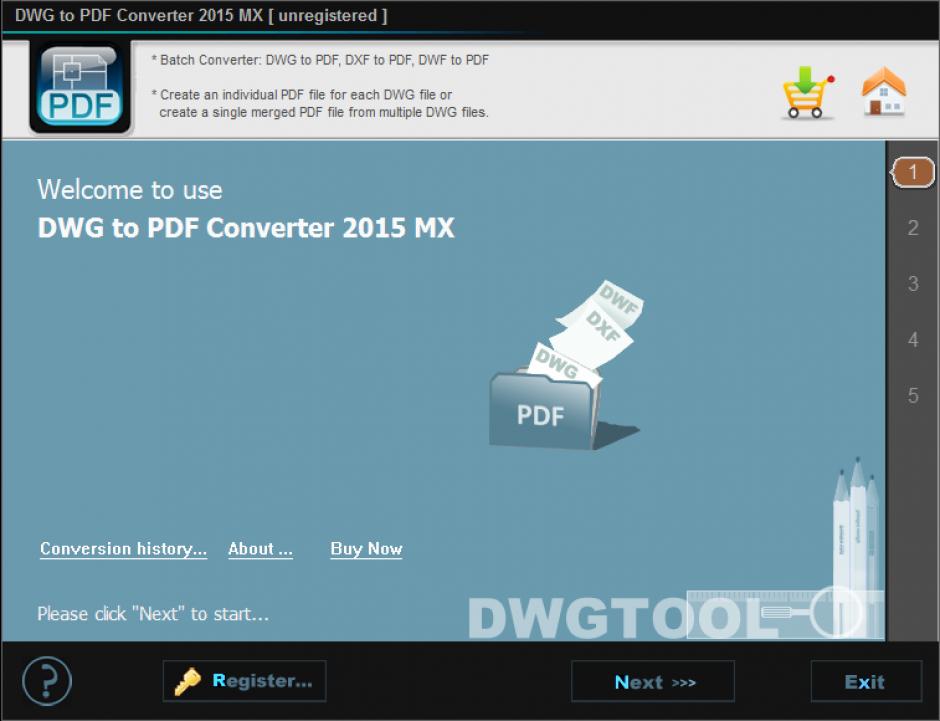The height and width of the screenshot is (721, 940).
Task: Click Next to start conversion
Action: coord(653,682)
